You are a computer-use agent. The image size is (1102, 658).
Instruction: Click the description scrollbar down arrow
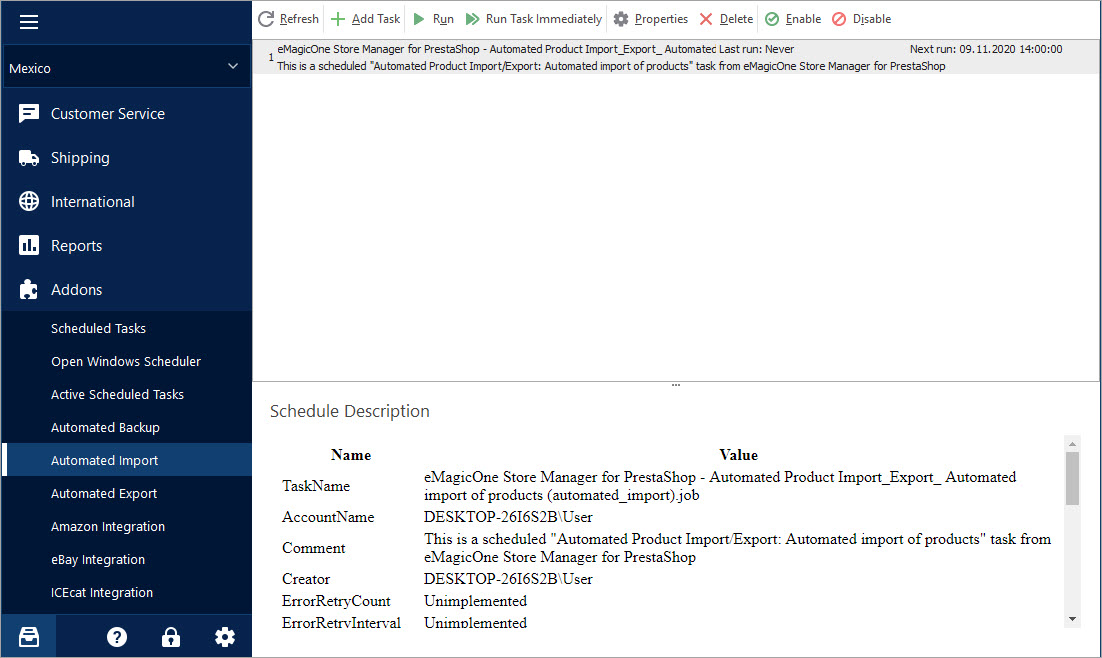1072,619
